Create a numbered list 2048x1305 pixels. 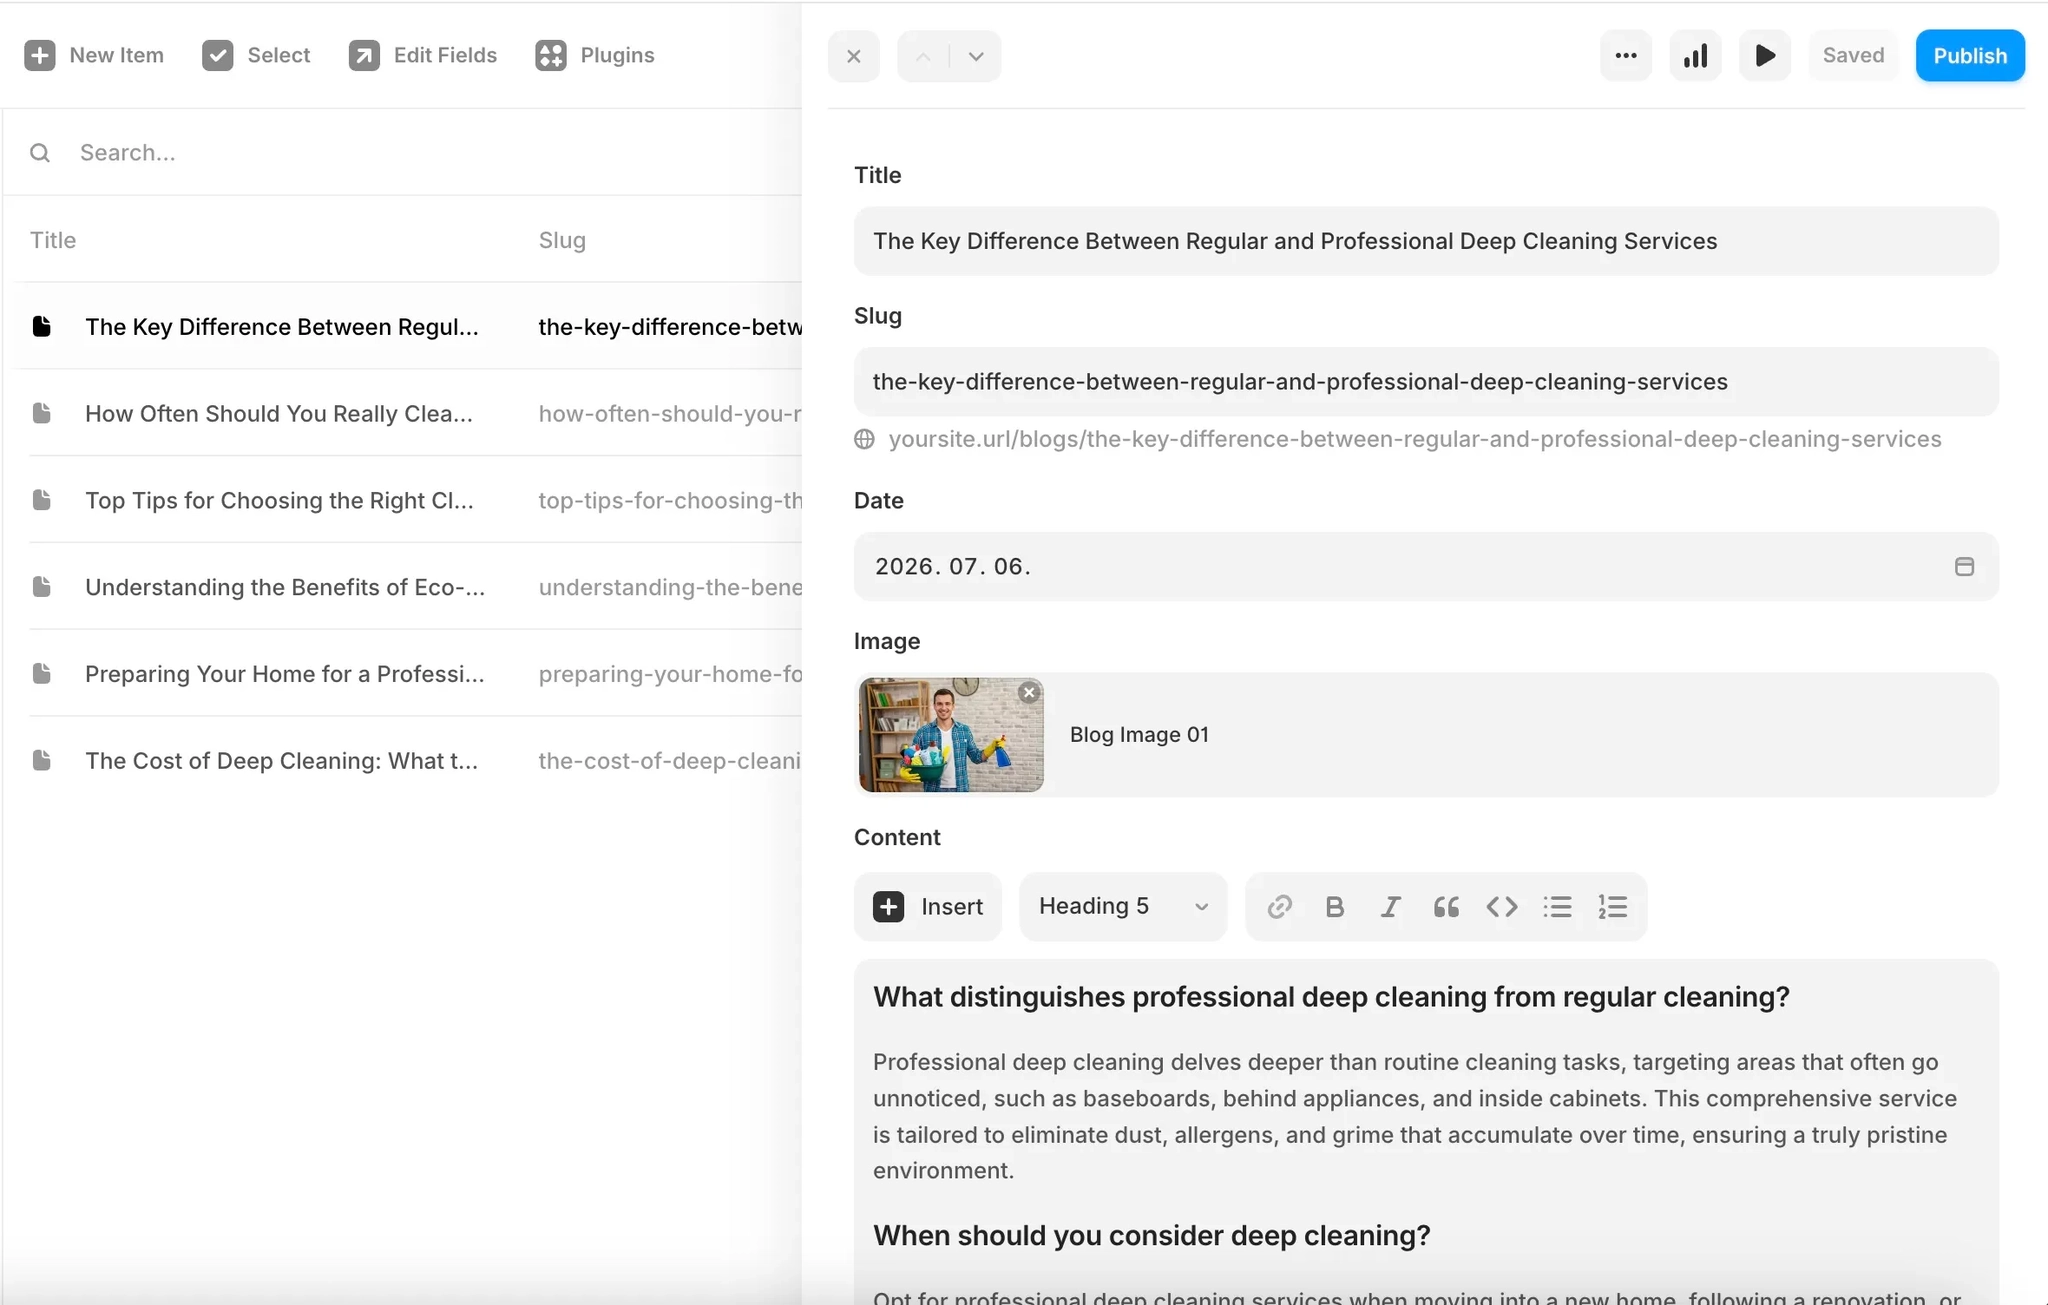pyautogui.click(x=1613, y=907)
